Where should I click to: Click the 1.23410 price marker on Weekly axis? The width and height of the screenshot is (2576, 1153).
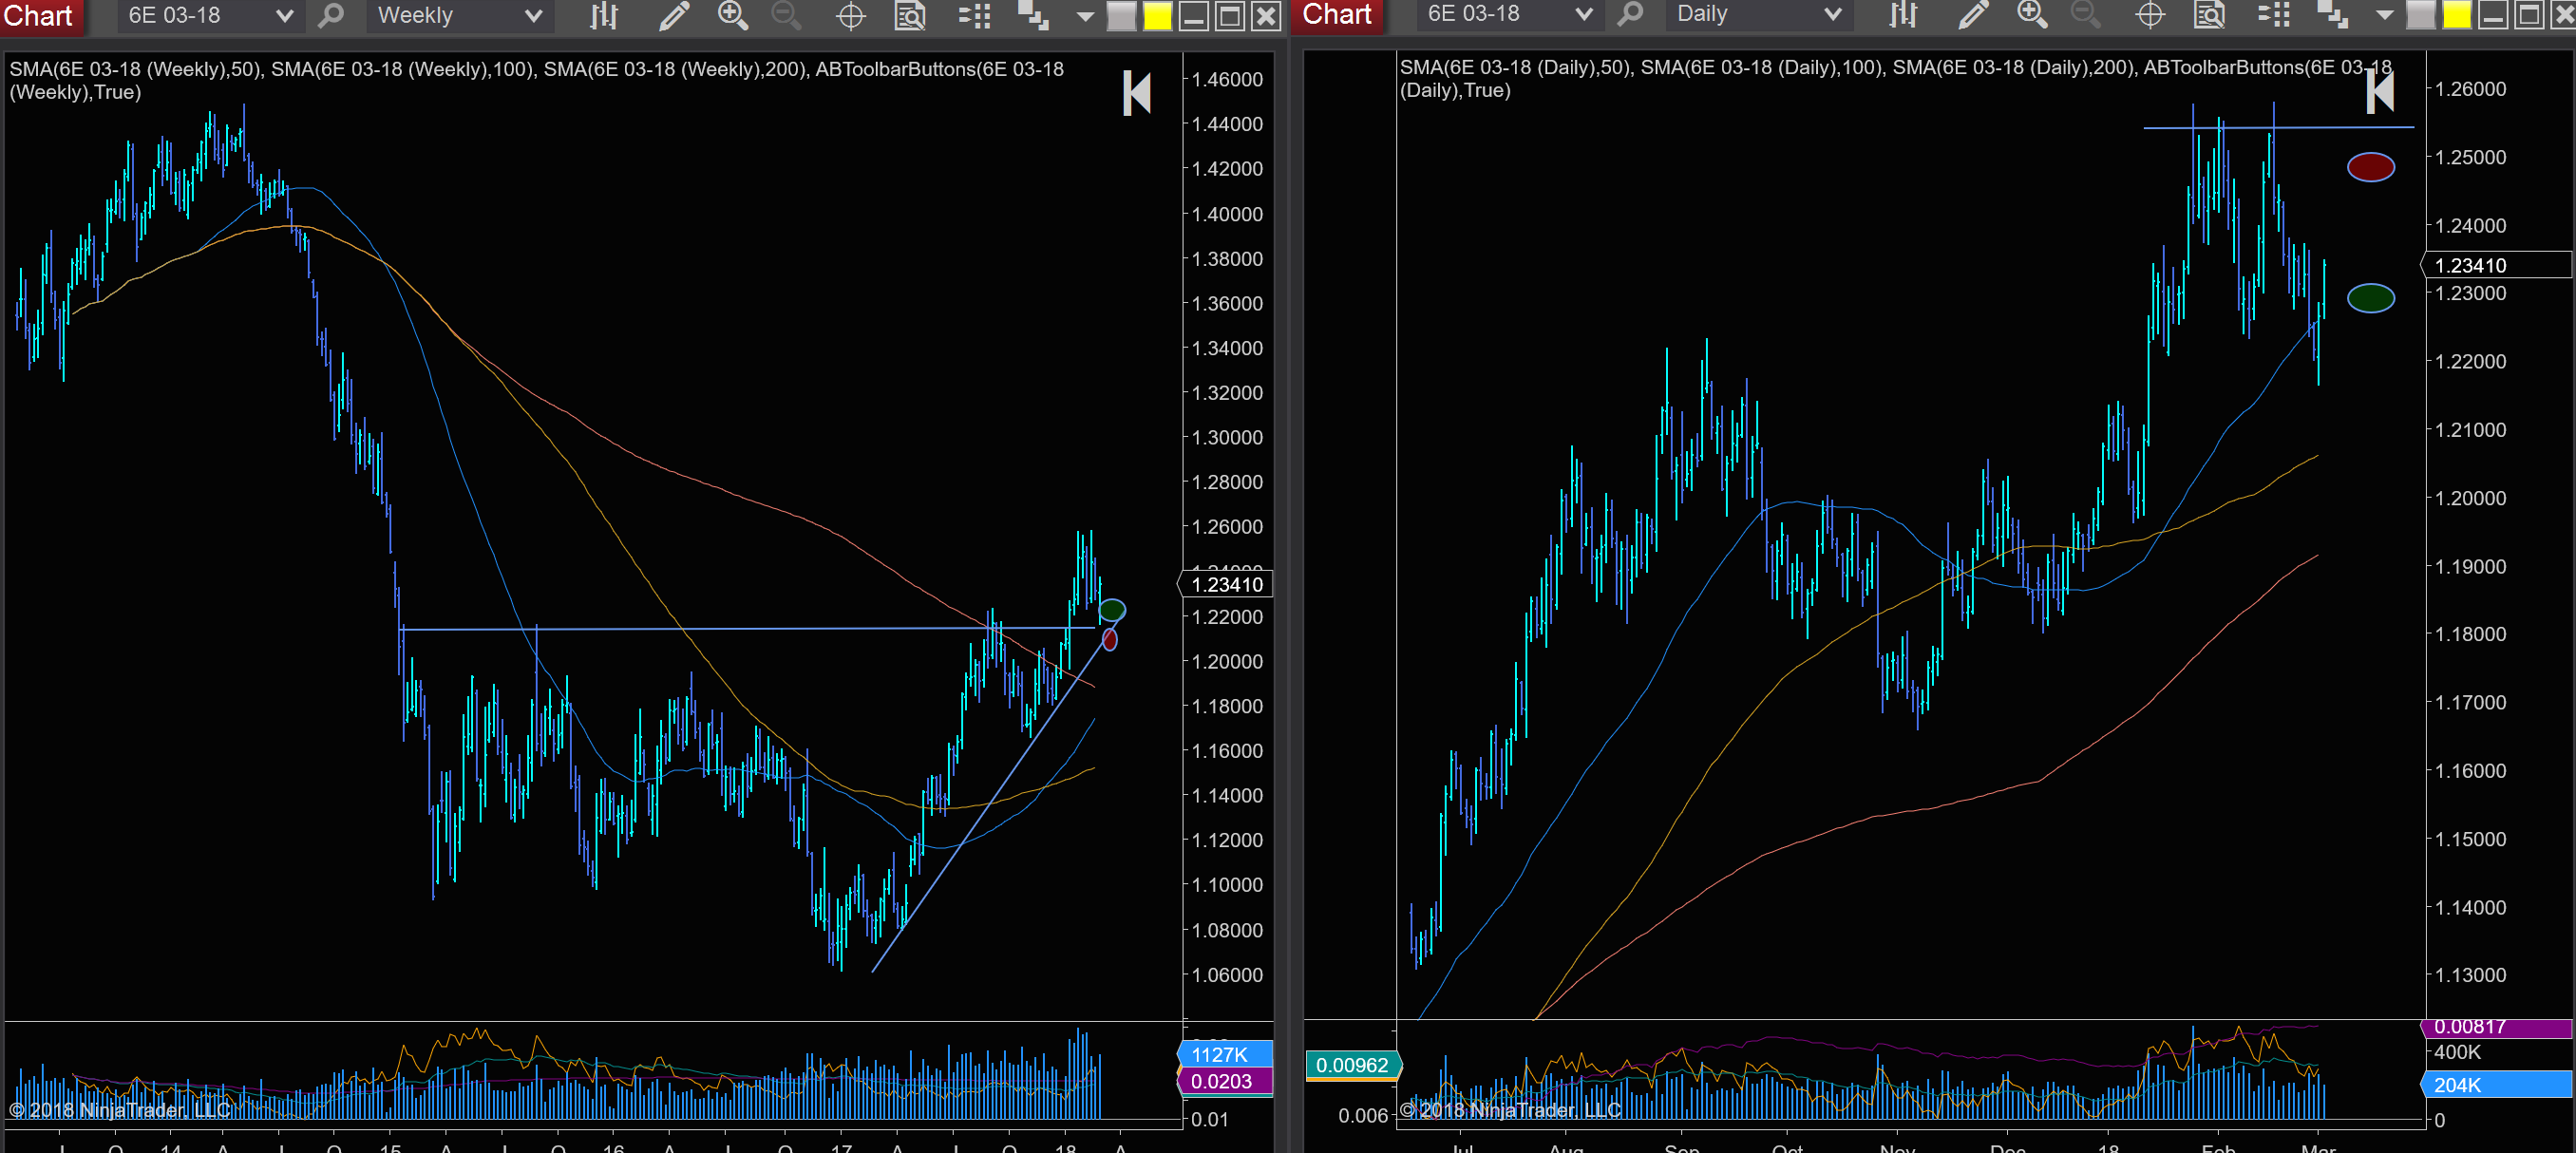[x=1227, y=584]
